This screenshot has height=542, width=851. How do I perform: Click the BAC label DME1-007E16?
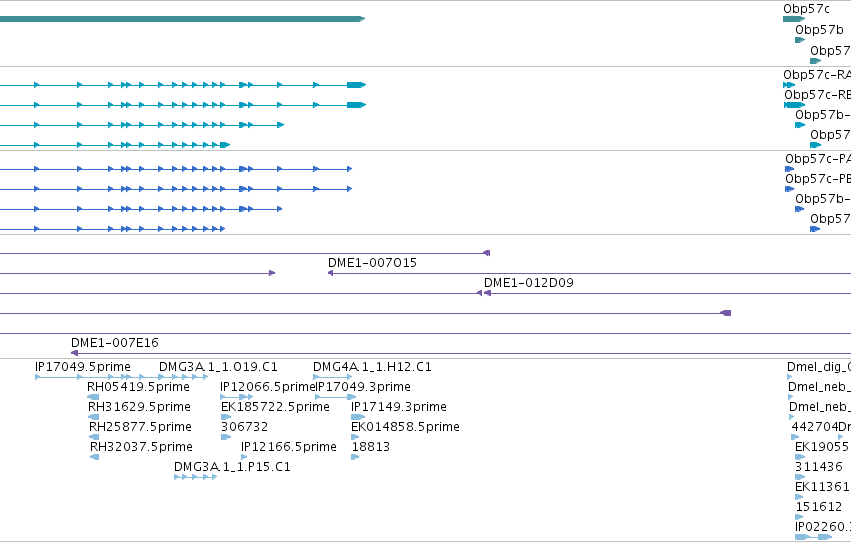(115, 343)
